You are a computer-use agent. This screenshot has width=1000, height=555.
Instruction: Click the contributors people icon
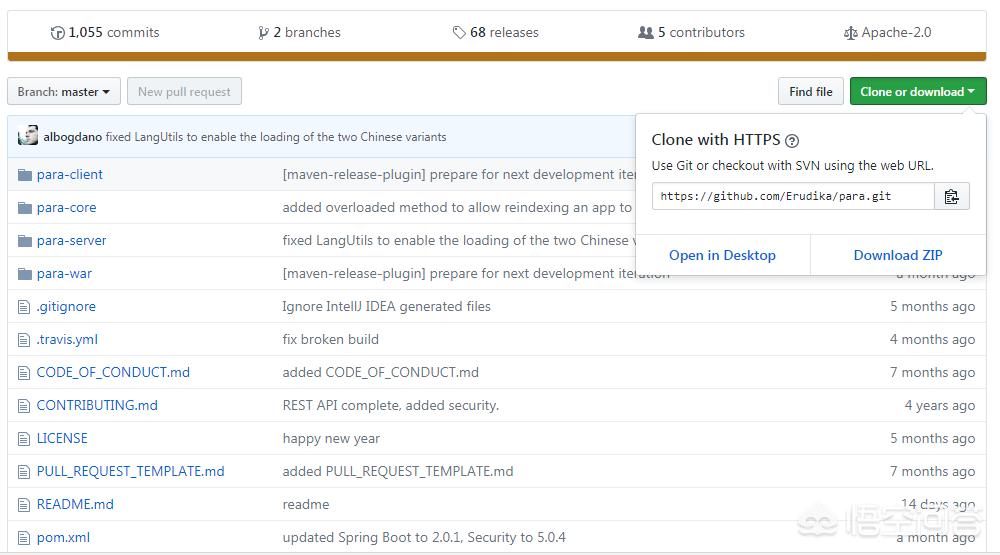645,33
